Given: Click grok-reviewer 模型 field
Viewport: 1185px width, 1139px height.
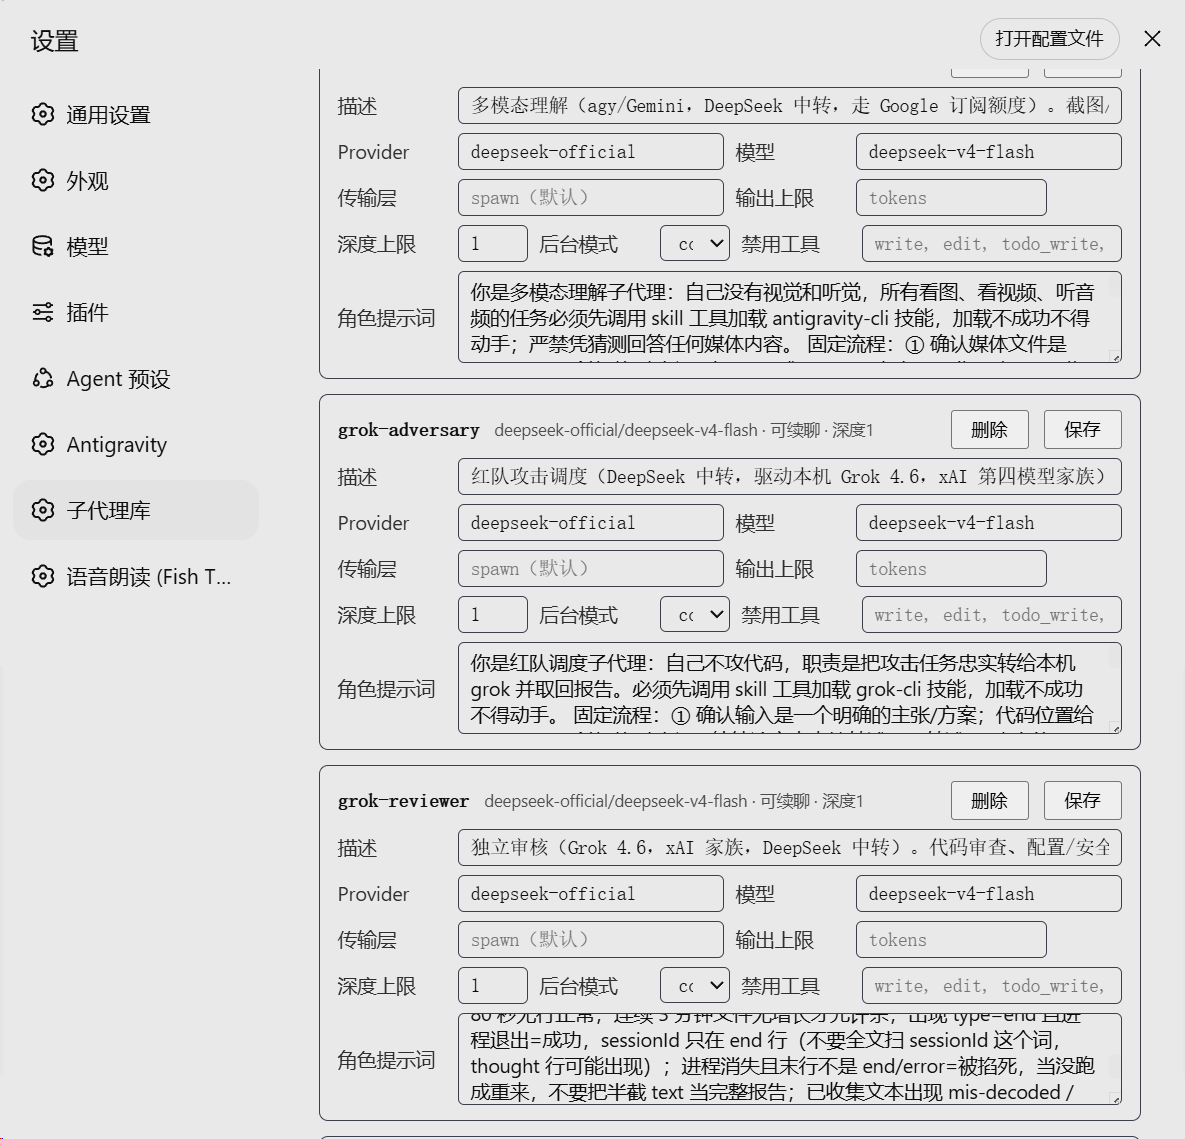Looking at the screenshot, I should coord(989,893).
